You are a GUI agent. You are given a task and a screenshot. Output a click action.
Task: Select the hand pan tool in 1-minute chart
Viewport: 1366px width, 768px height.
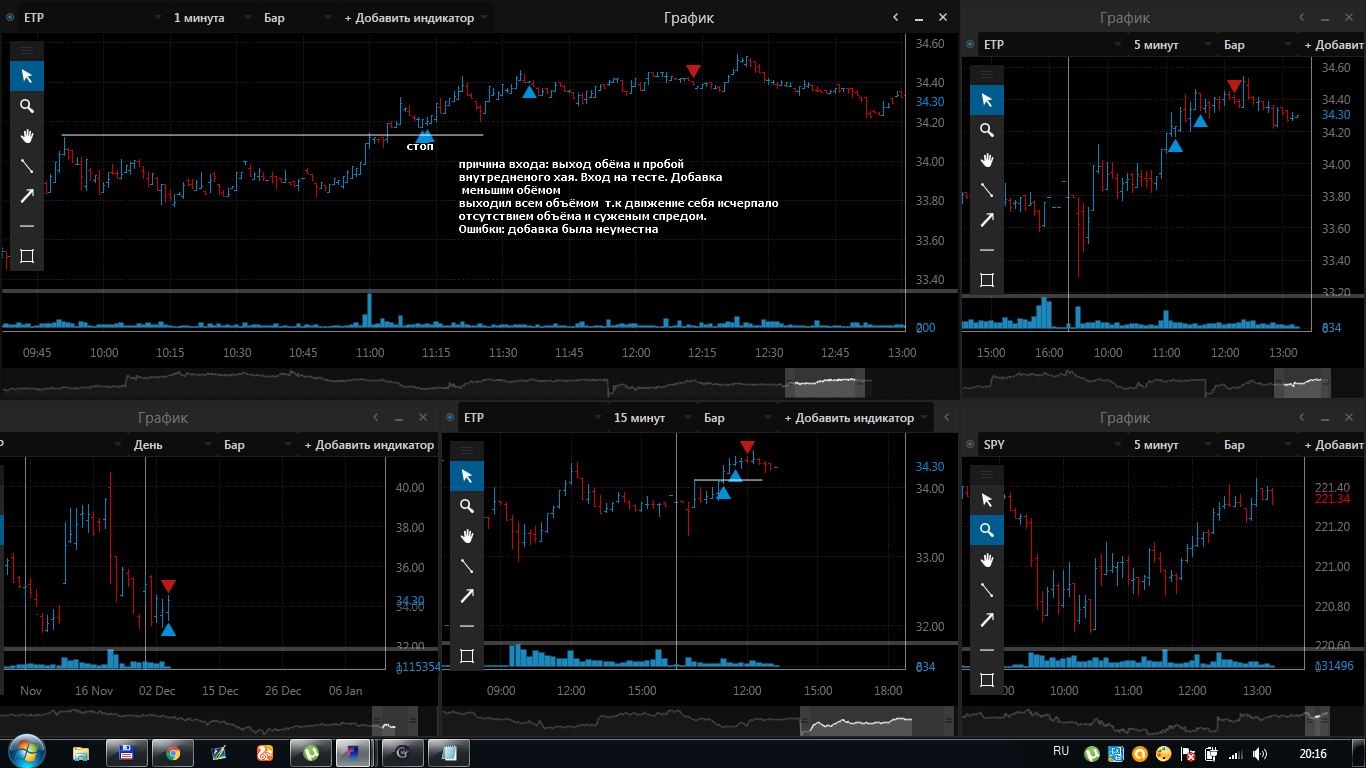(x=27, y=136)
